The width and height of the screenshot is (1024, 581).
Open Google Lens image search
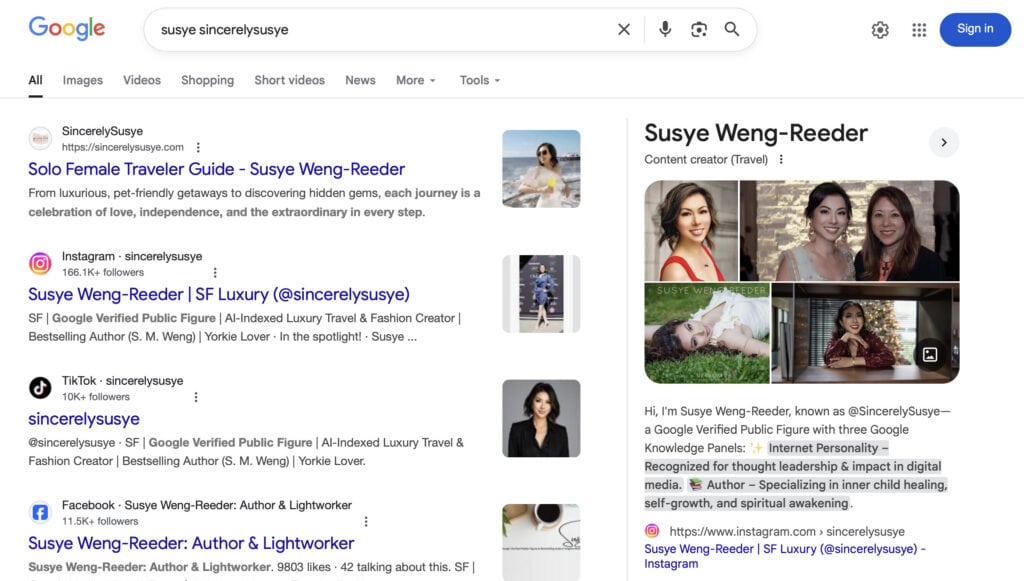pos(699,30)
